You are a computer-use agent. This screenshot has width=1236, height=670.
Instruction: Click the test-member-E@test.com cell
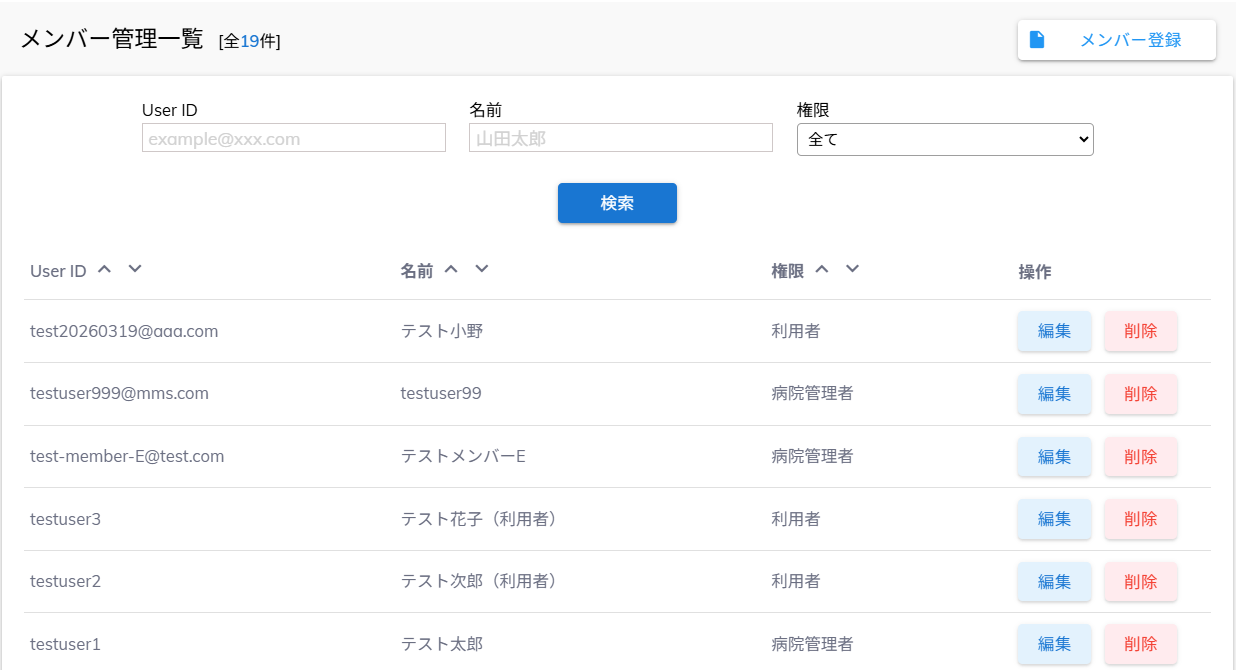(127, 456)
